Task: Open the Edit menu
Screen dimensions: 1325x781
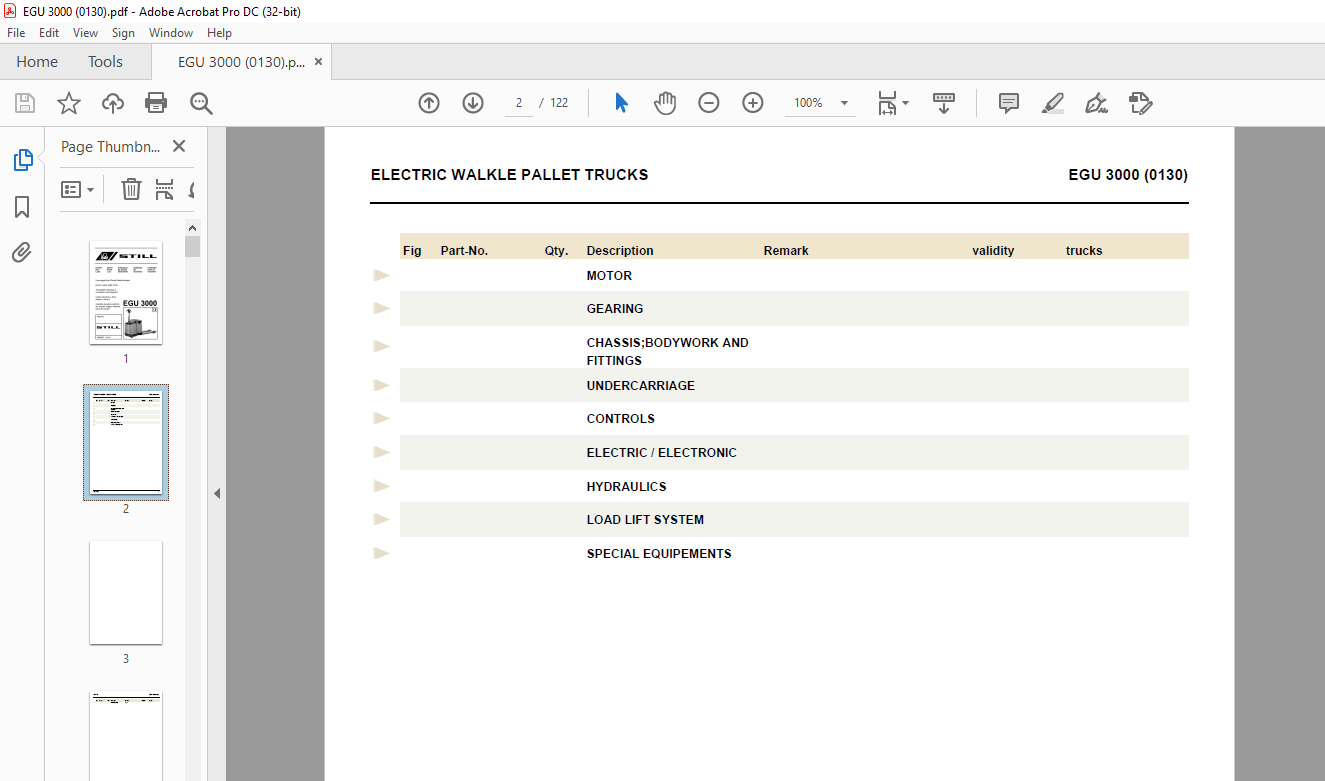Action: (49, 33)
